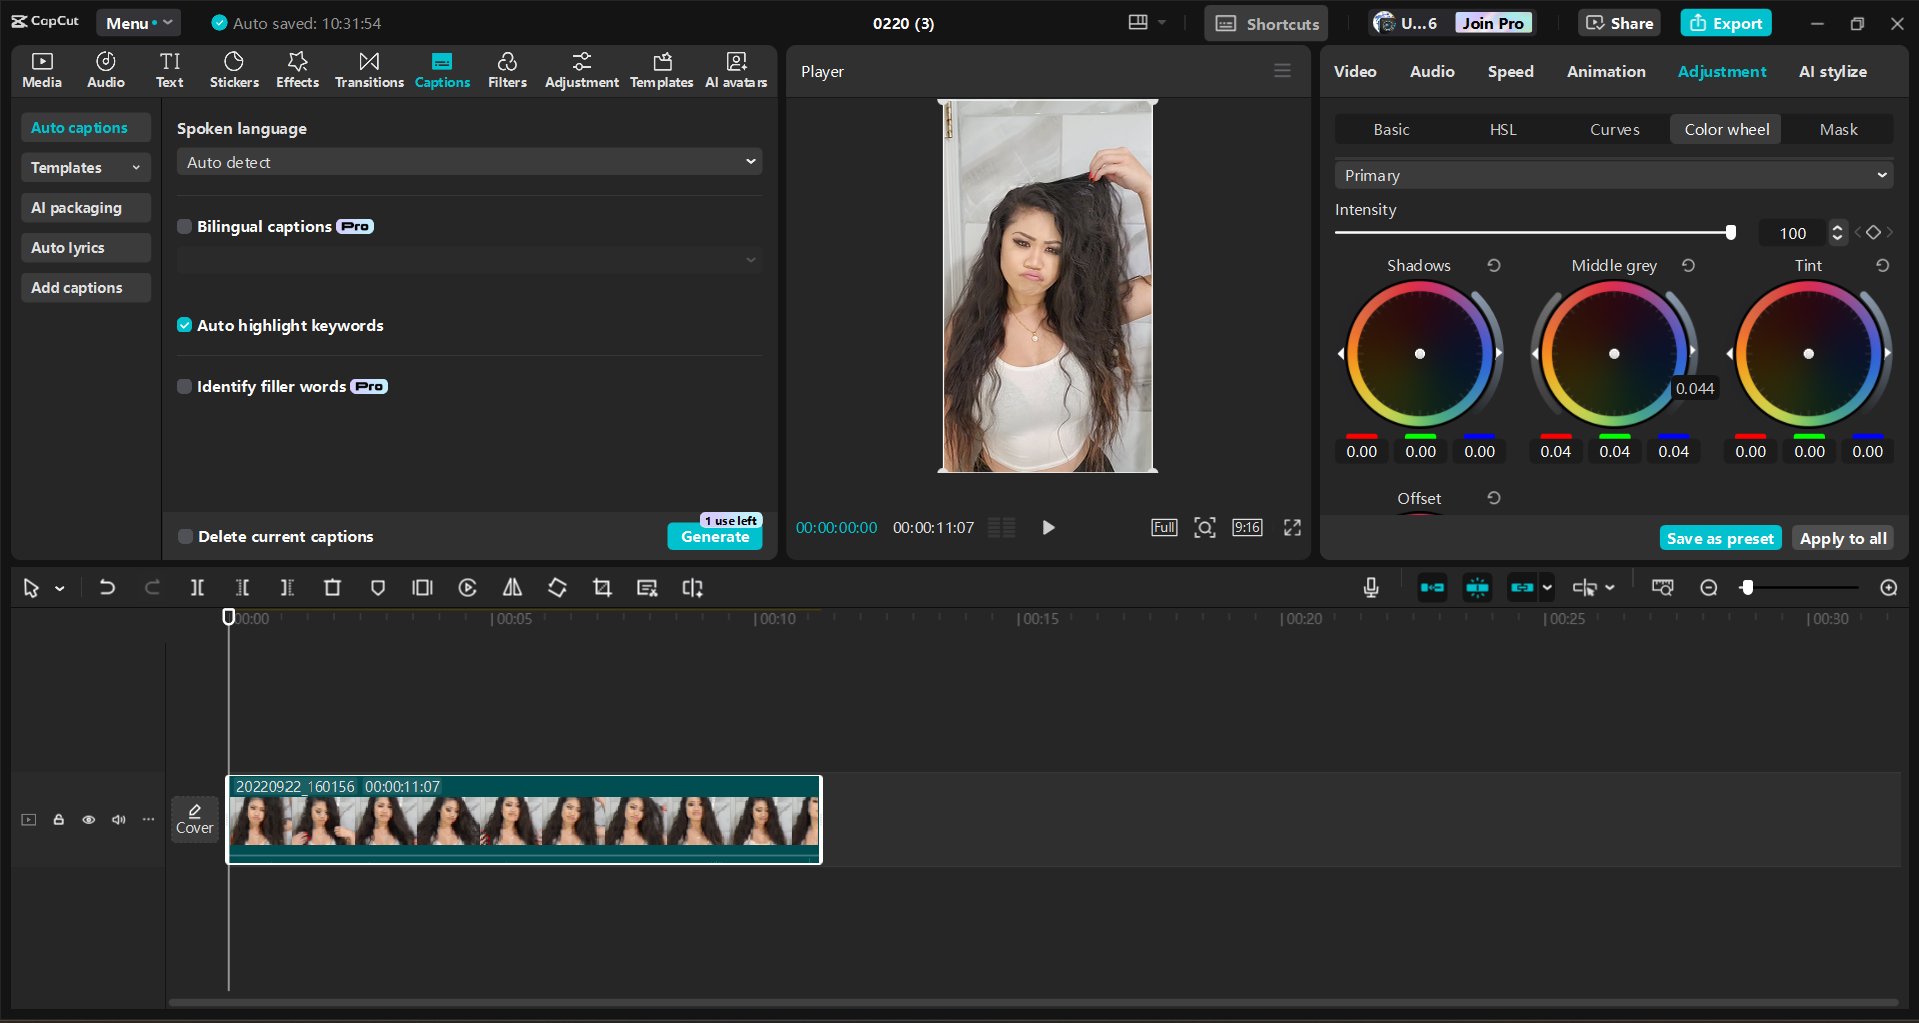This screenshot has width=1919, height=1023.
Task: Open the Primary color wheel dropdown
Action: click(1611, 174)
